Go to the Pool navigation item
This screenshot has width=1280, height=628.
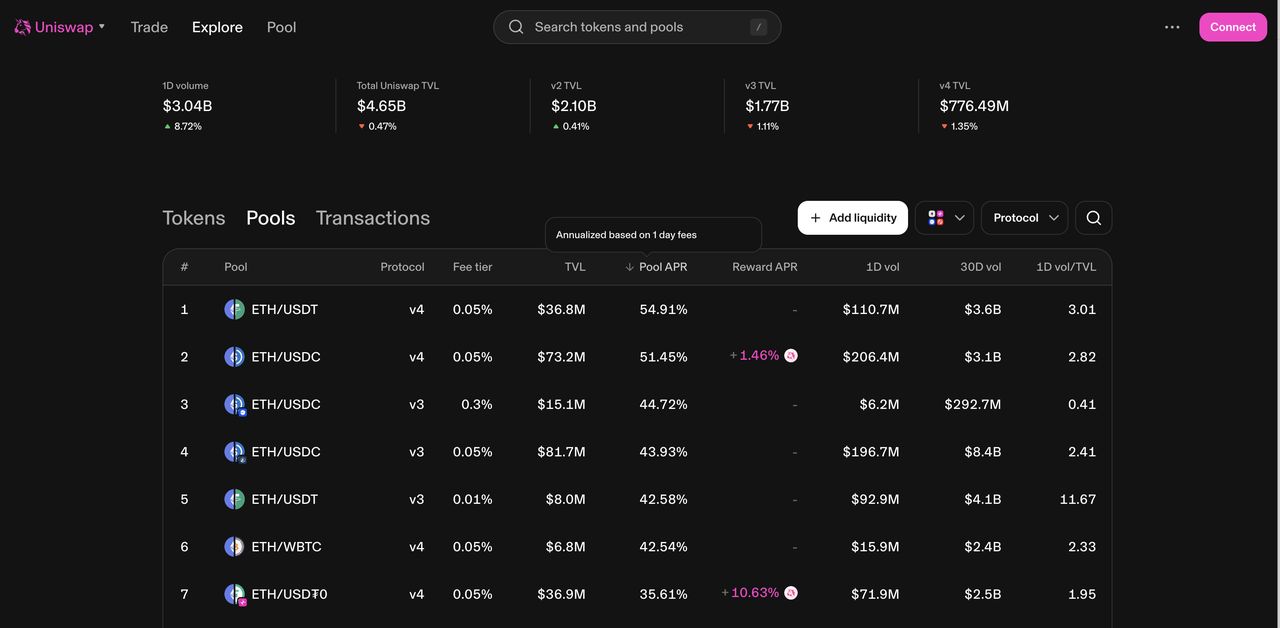[x=281, y=27]
